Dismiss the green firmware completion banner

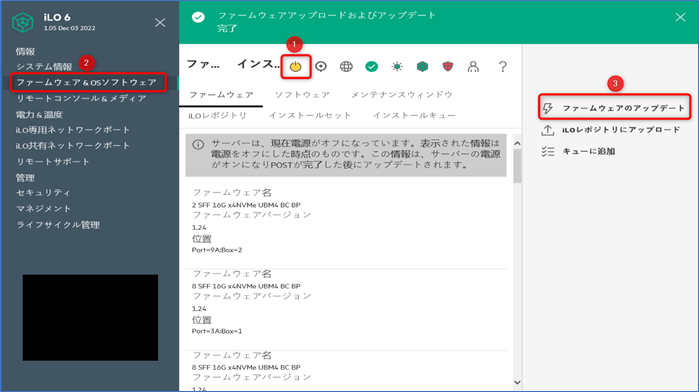click(x=680, y=17)
